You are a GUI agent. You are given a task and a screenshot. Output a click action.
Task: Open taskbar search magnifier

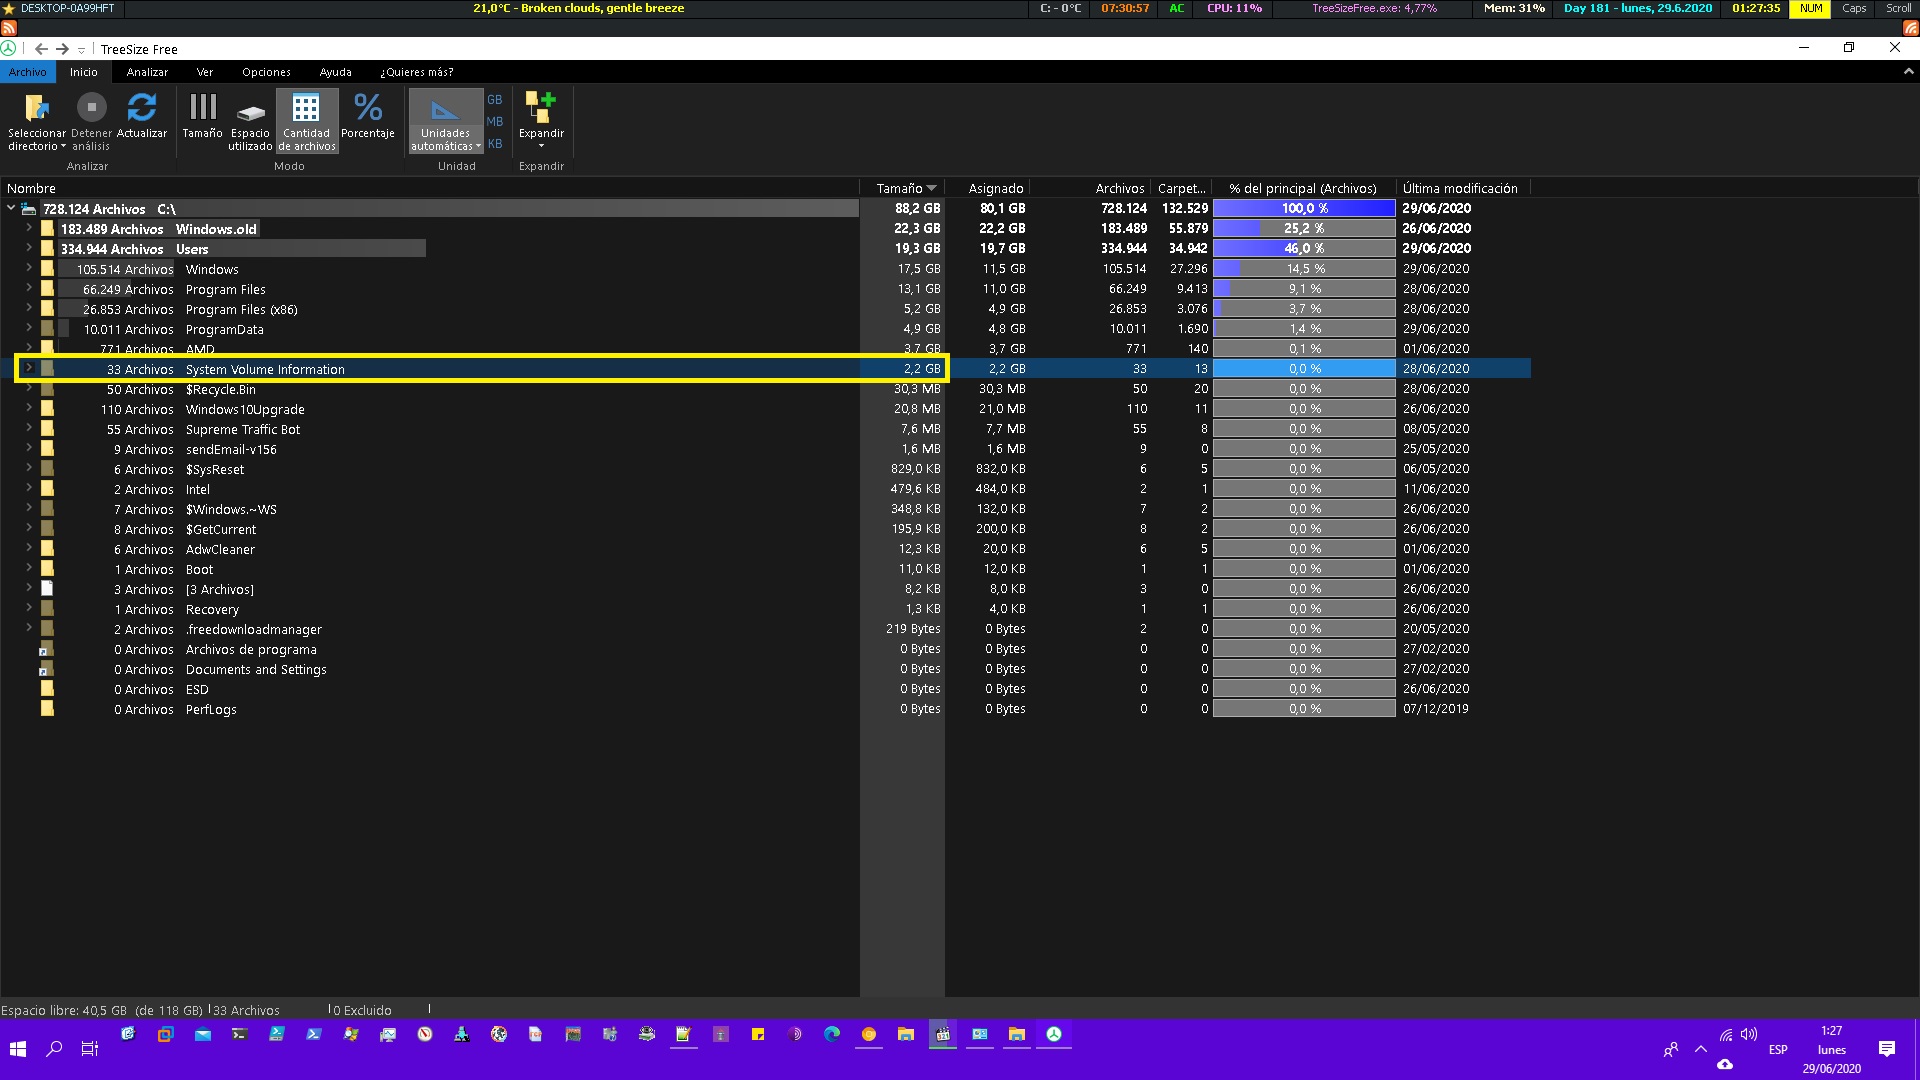(x=54, y=1049)
